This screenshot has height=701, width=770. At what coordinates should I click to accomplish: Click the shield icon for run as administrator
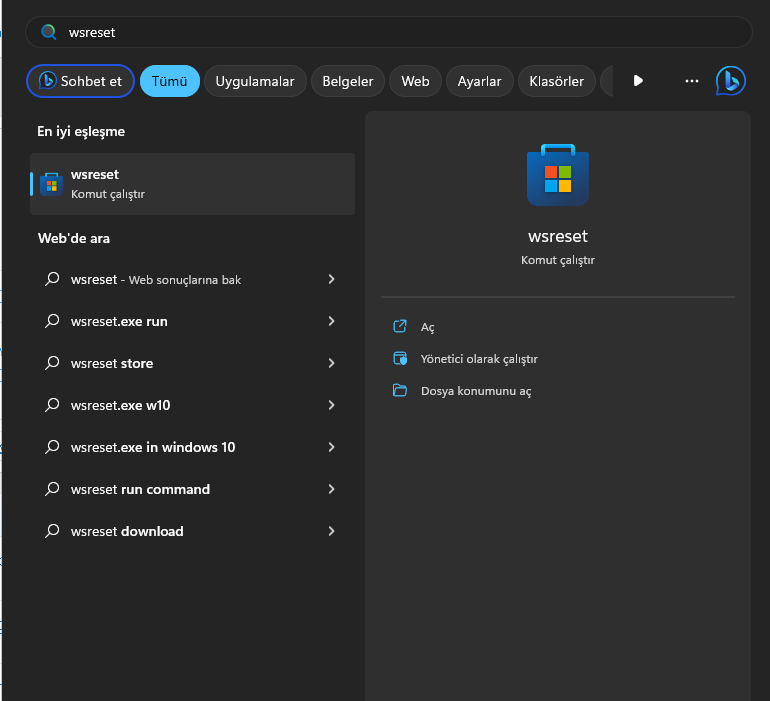[400, 359]
